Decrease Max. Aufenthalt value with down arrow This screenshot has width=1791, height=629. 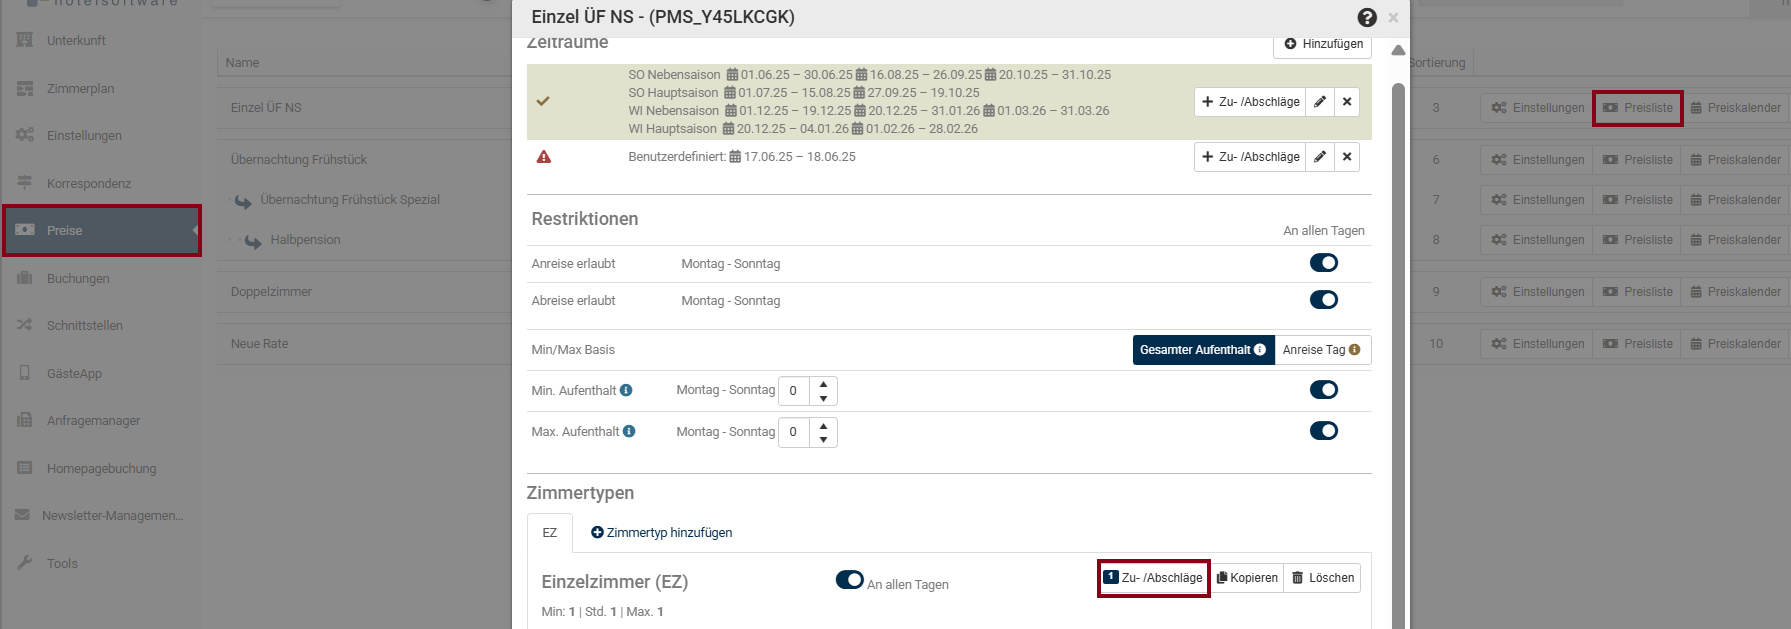click(823, 440)
